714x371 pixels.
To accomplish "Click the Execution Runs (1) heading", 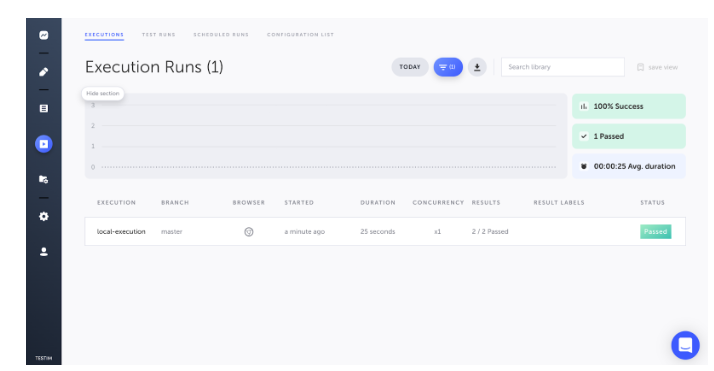I will pos(154,67).
